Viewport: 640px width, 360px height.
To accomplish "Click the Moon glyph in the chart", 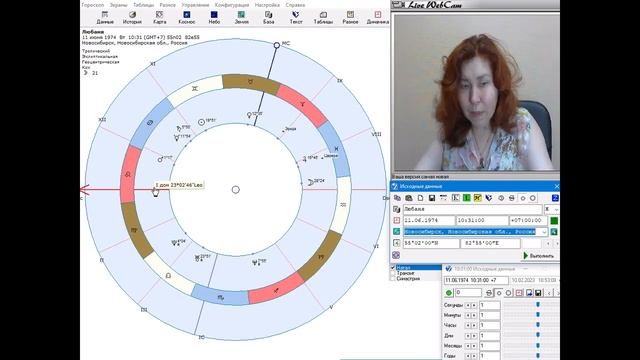I will [311, 182].
